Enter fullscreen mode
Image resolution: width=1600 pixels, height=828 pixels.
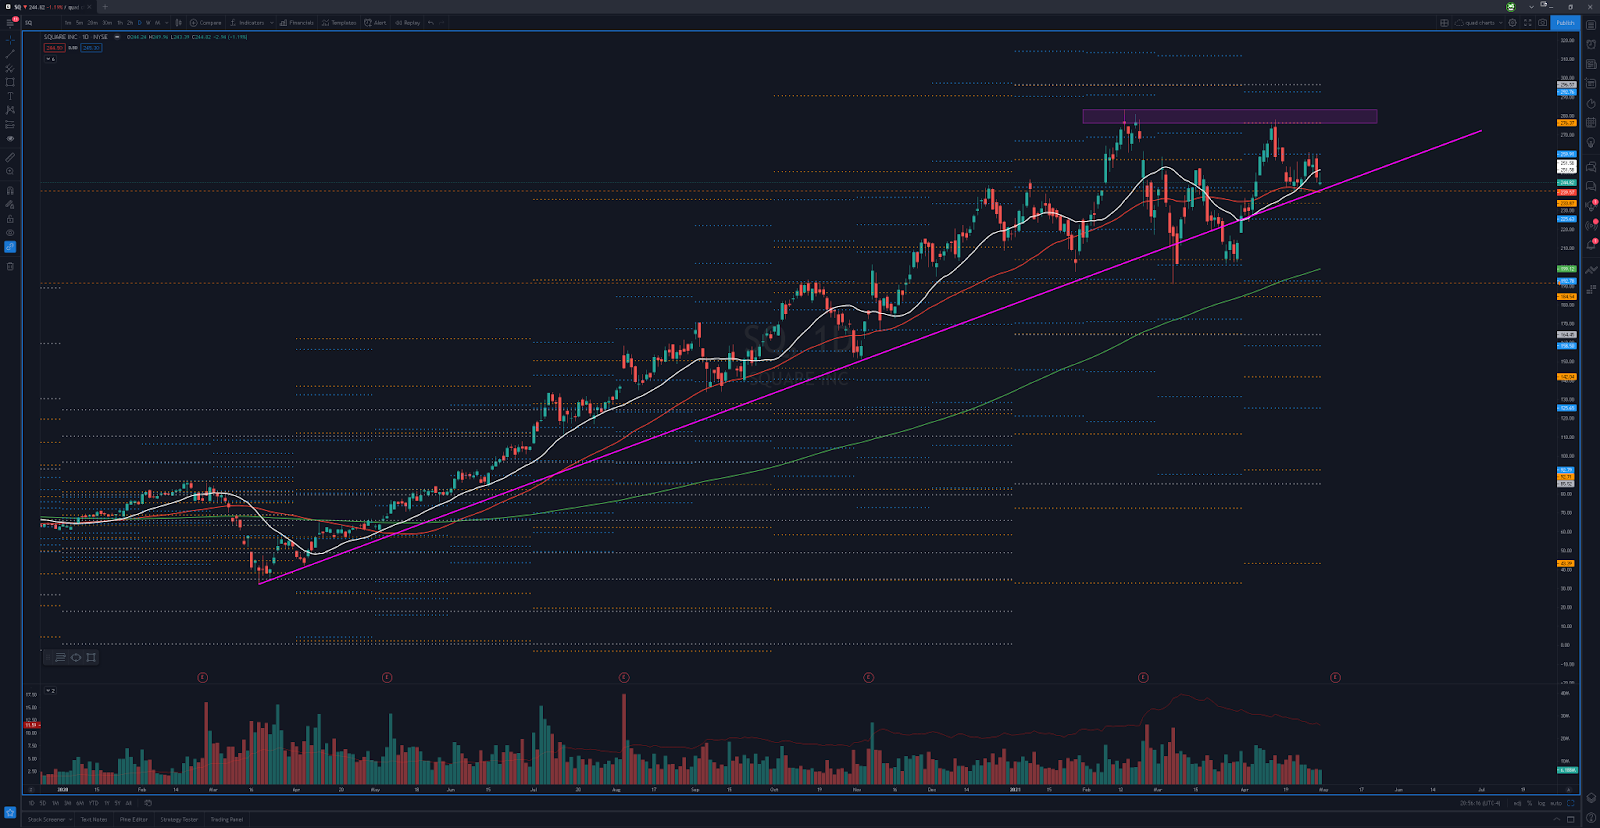pyautogui.click(x=1527, y=23)
